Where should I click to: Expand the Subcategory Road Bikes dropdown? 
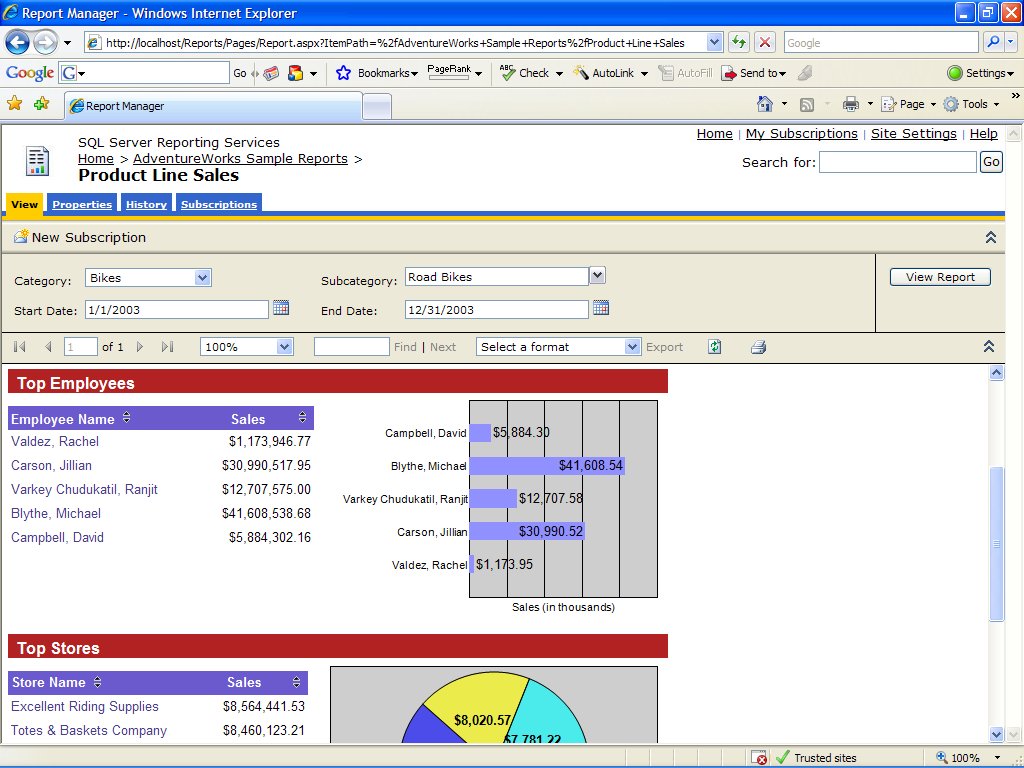[x=598, y=276]
